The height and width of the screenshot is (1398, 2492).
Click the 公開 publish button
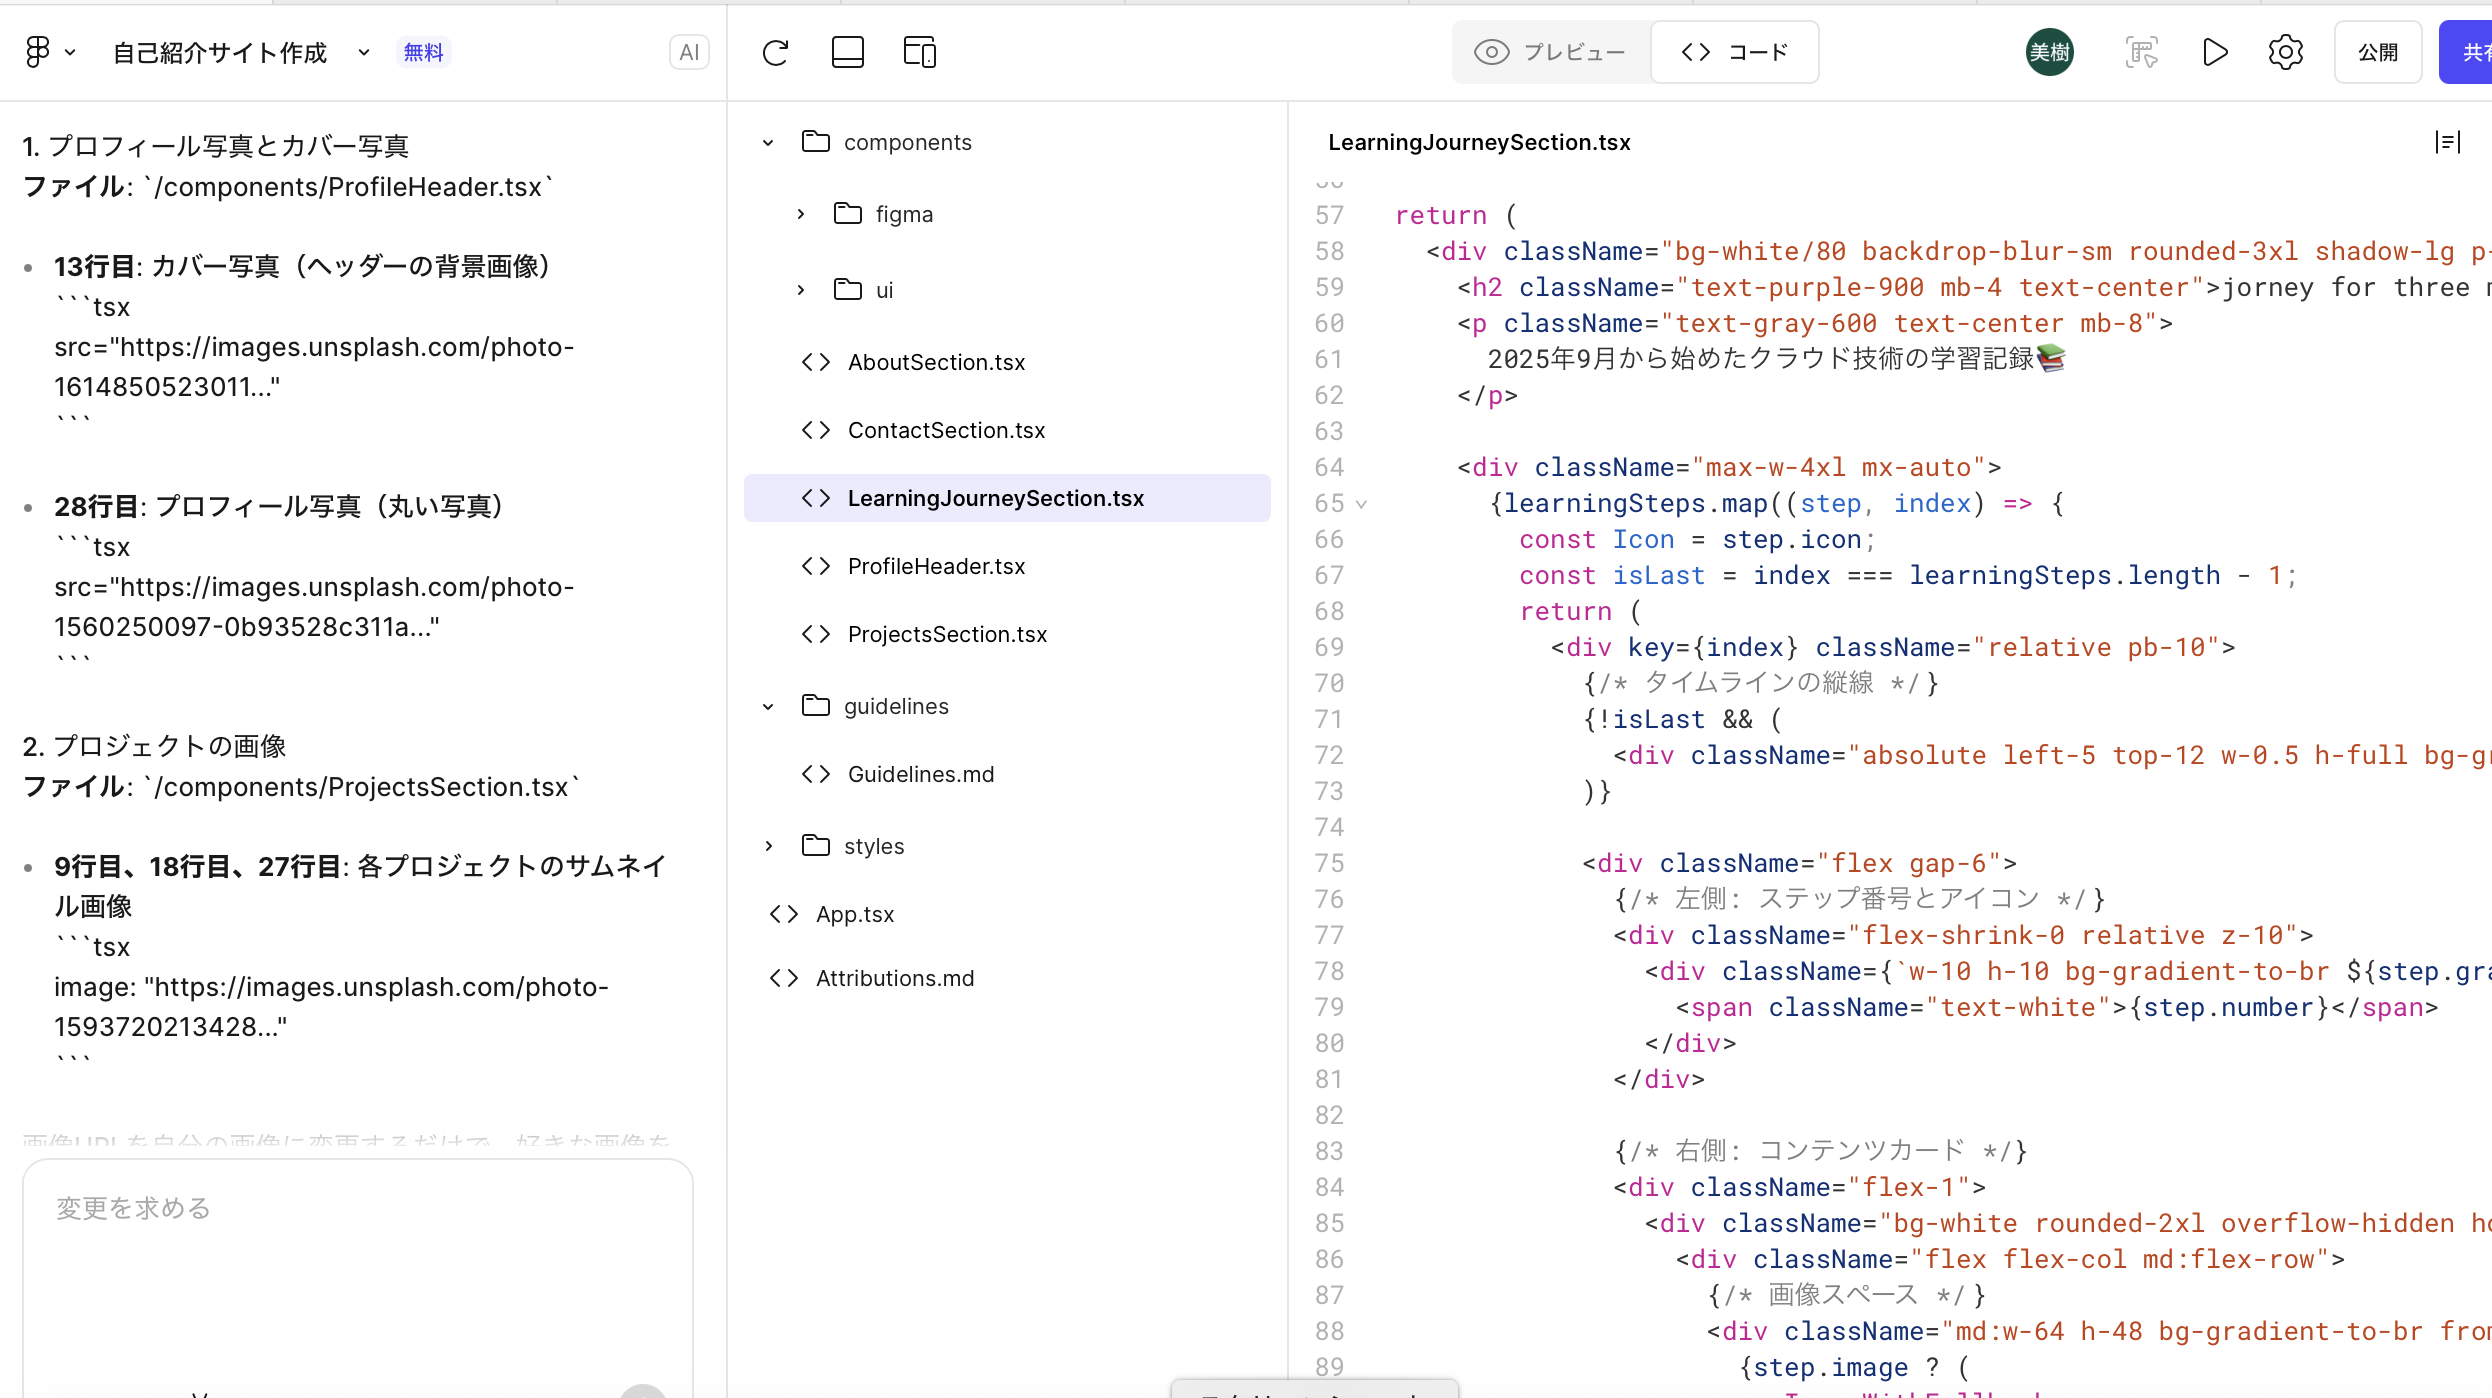click(x=2377, y=52)
